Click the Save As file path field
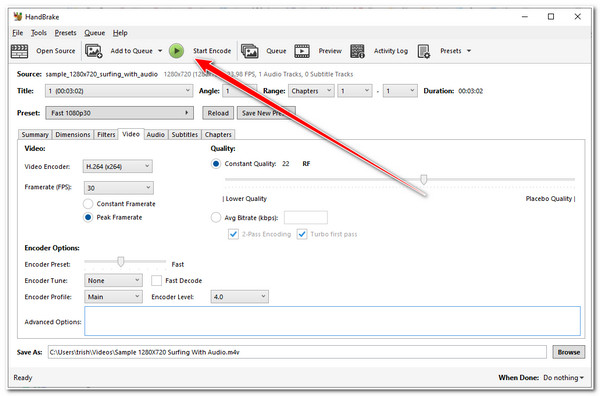The width and height of the screenshot is (600, 396). click(x=297, y=352)
